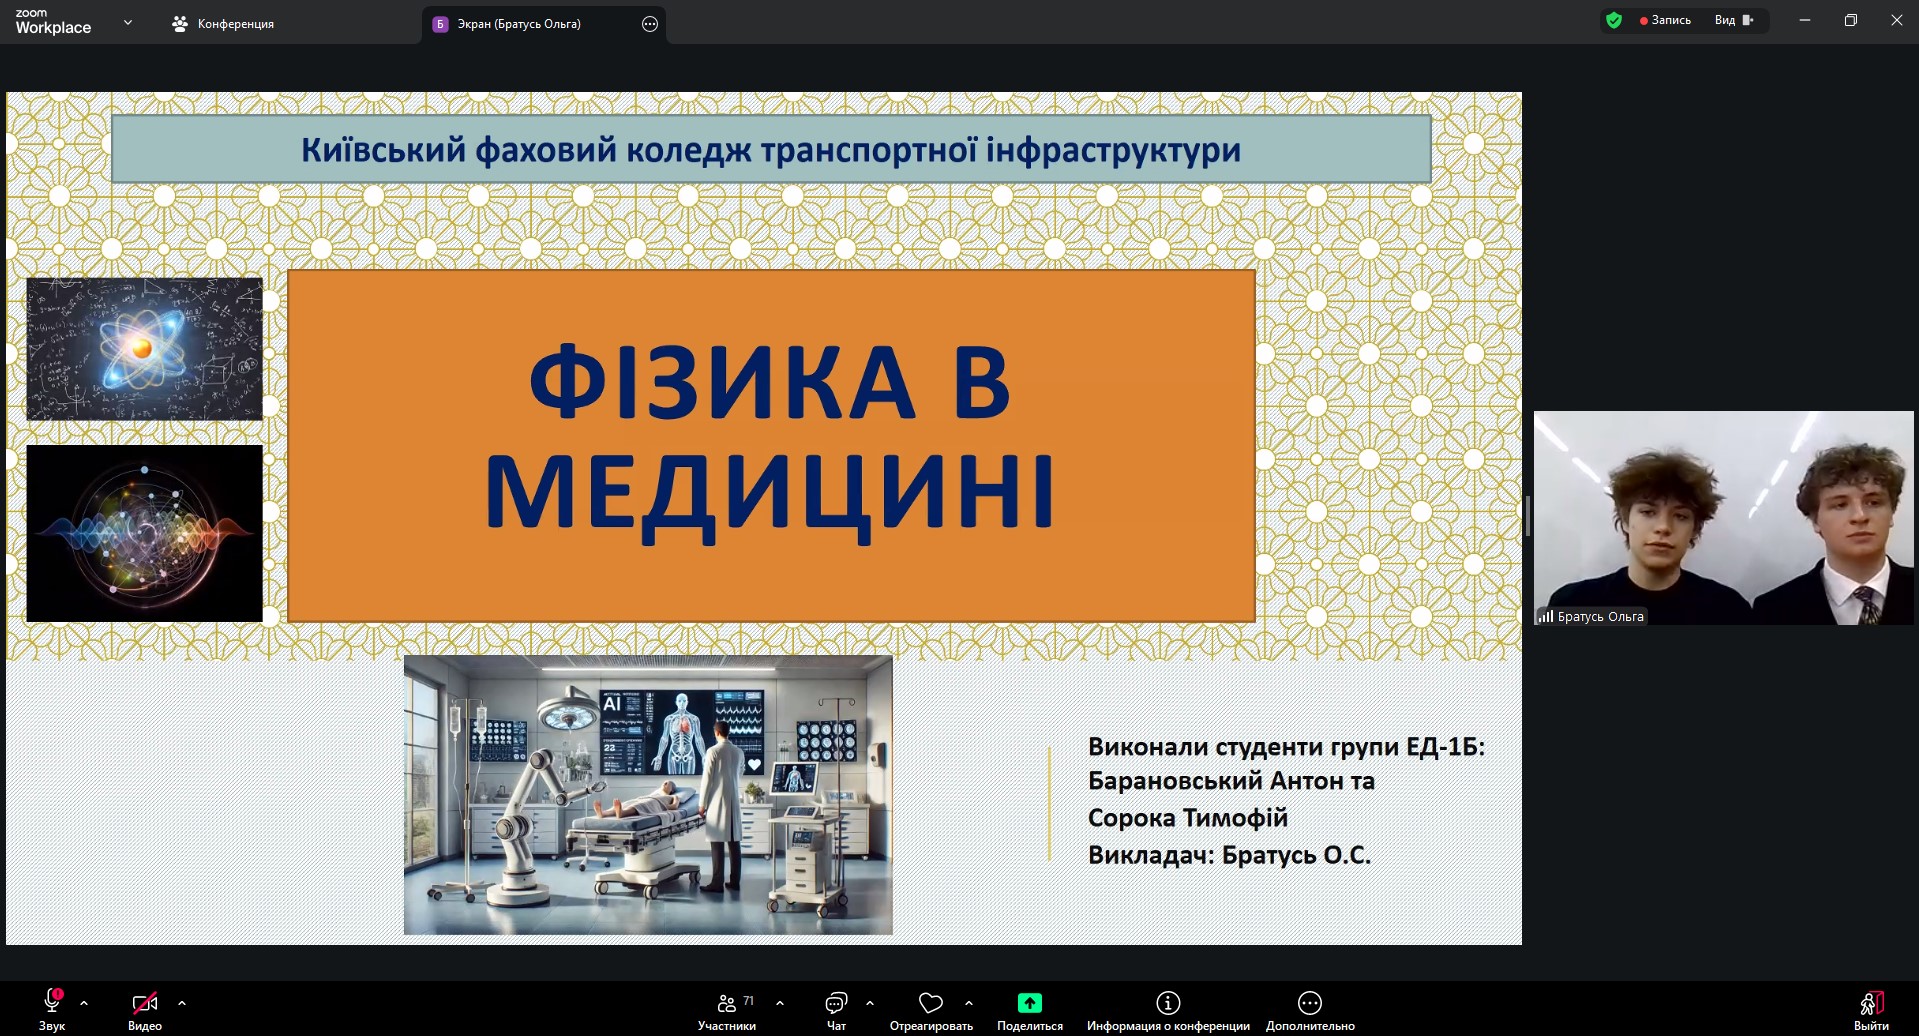Select the shared screen Братусь Ольга tab

(518, 24)
